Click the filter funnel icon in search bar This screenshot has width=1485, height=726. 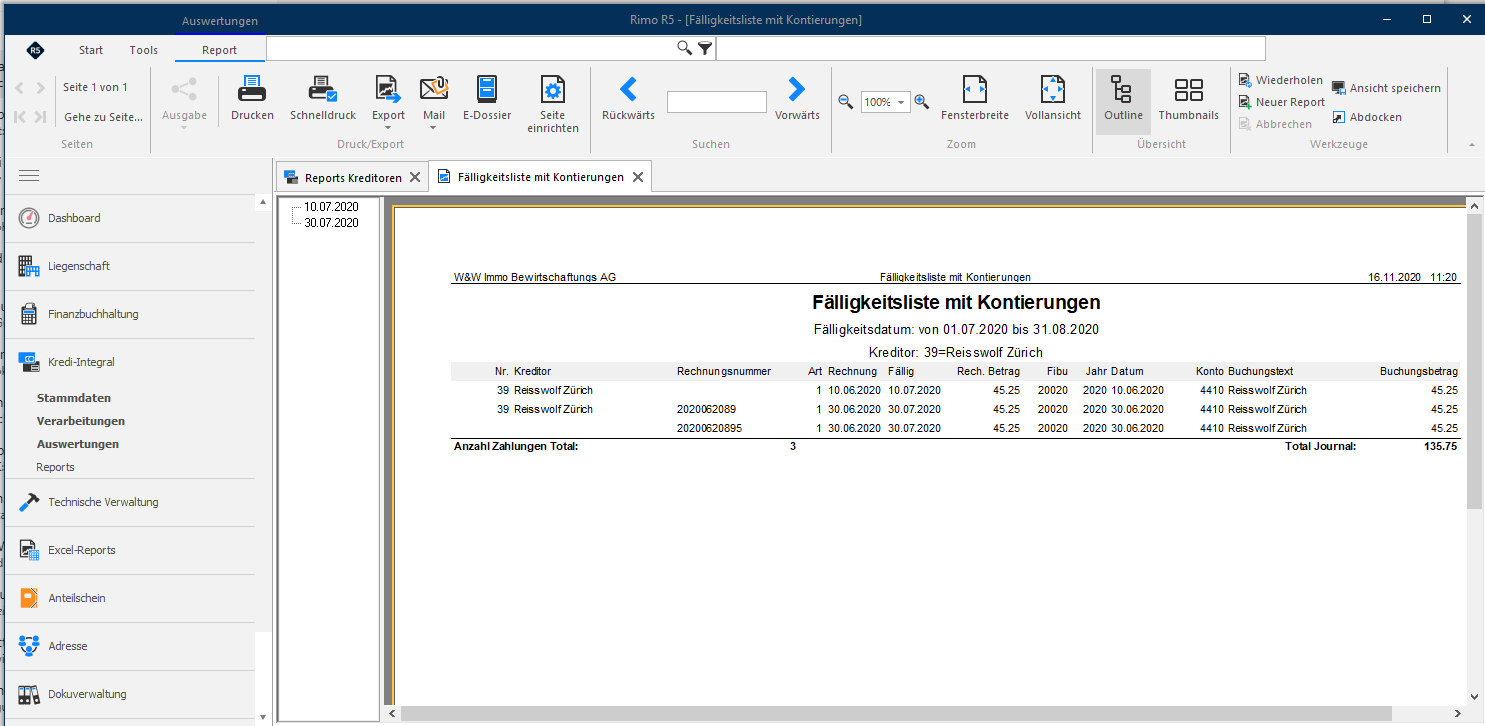tap(705, 48)
